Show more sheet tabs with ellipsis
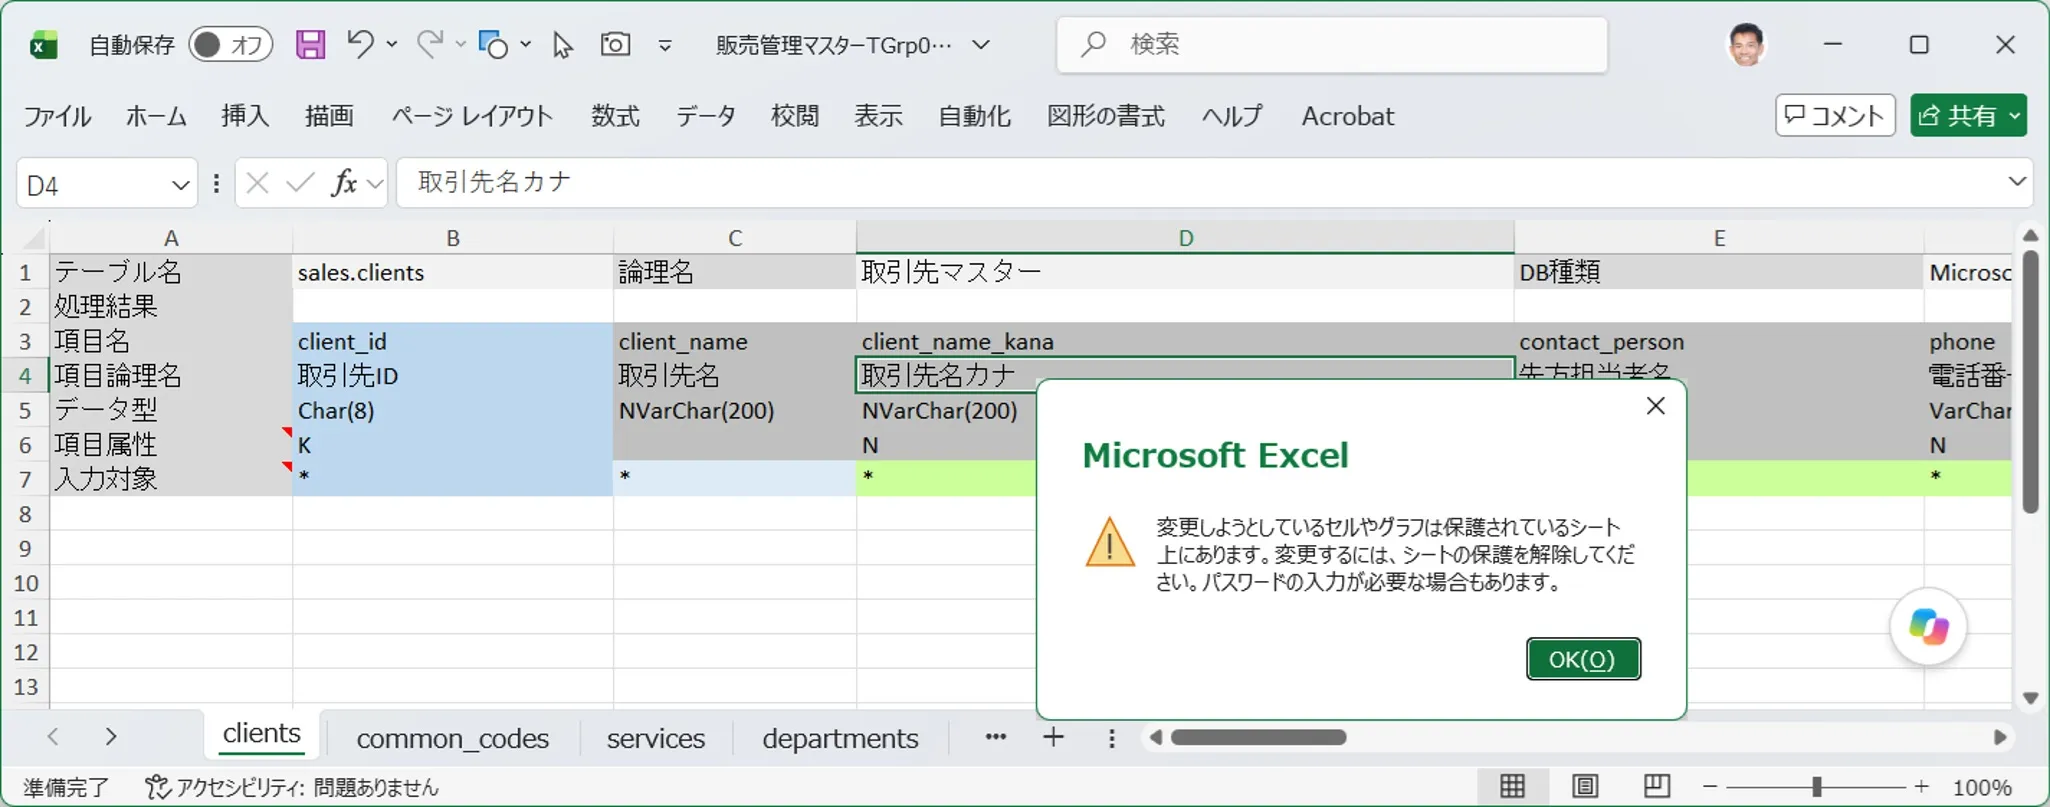This screenshot has width=2050, height=807. pyautogui.click(x=995, y=737)
